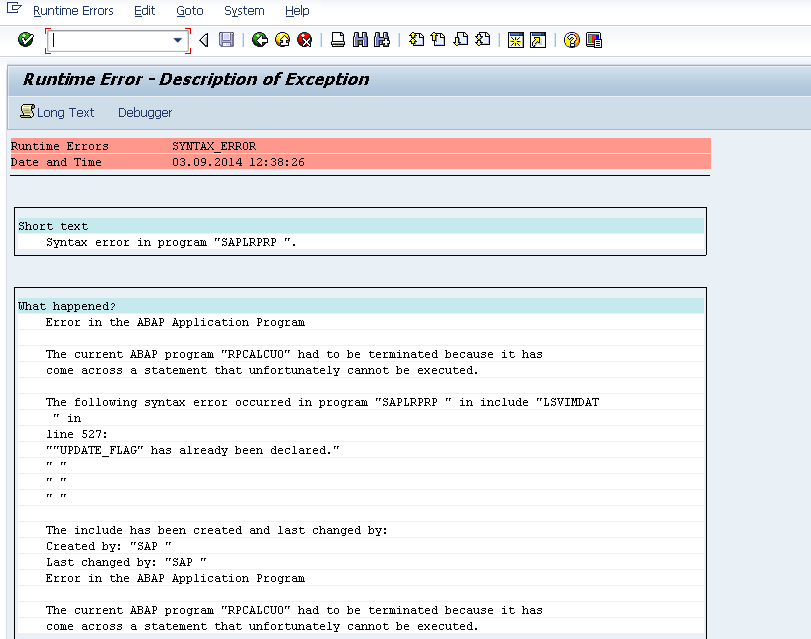
Task: Click the Print icon
Action: (x=338, y=40)
